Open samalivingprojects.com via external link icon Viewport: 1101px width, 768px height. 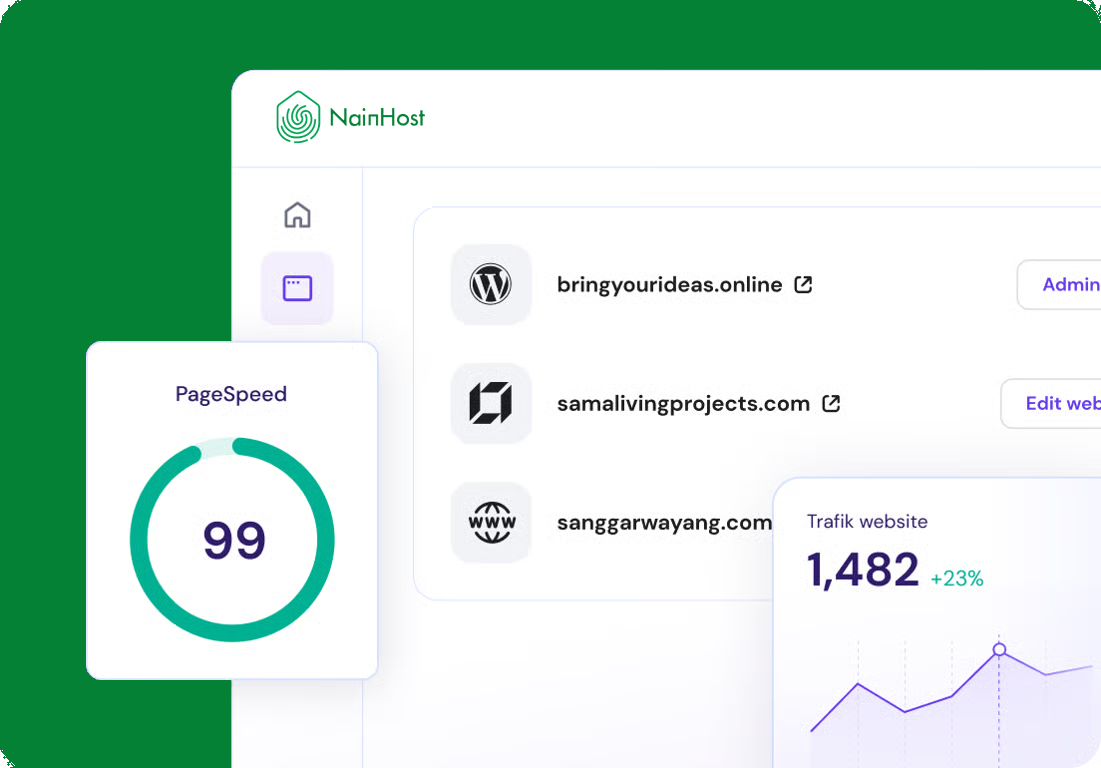tap(831, 404)
